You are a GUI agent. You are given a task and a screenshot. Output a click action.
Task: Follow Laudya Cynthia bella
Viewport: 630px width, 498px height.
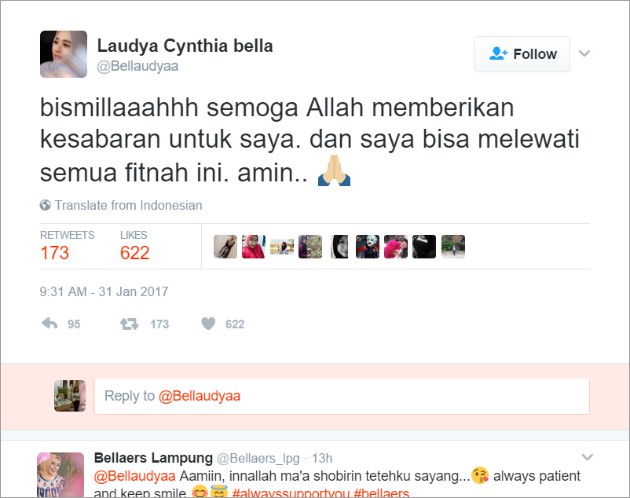coord(522,54)
